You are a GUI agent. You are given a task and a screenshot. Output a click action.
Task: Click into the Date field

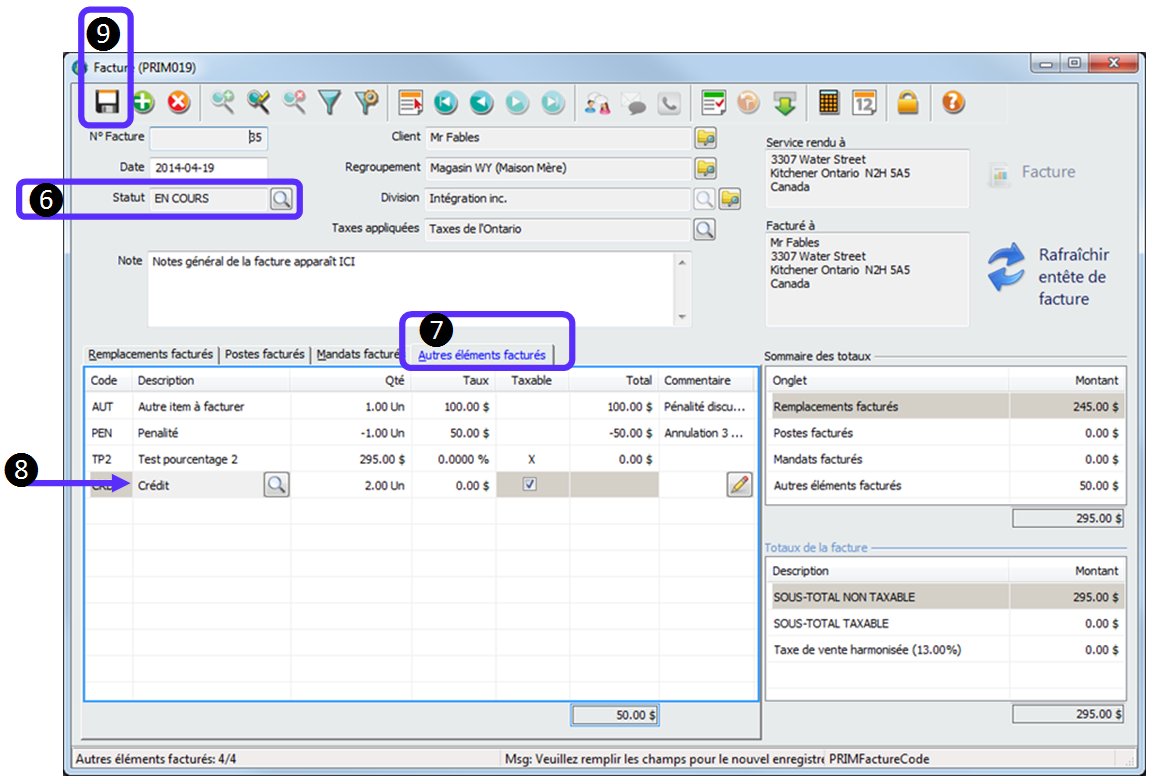click(208, 168)
